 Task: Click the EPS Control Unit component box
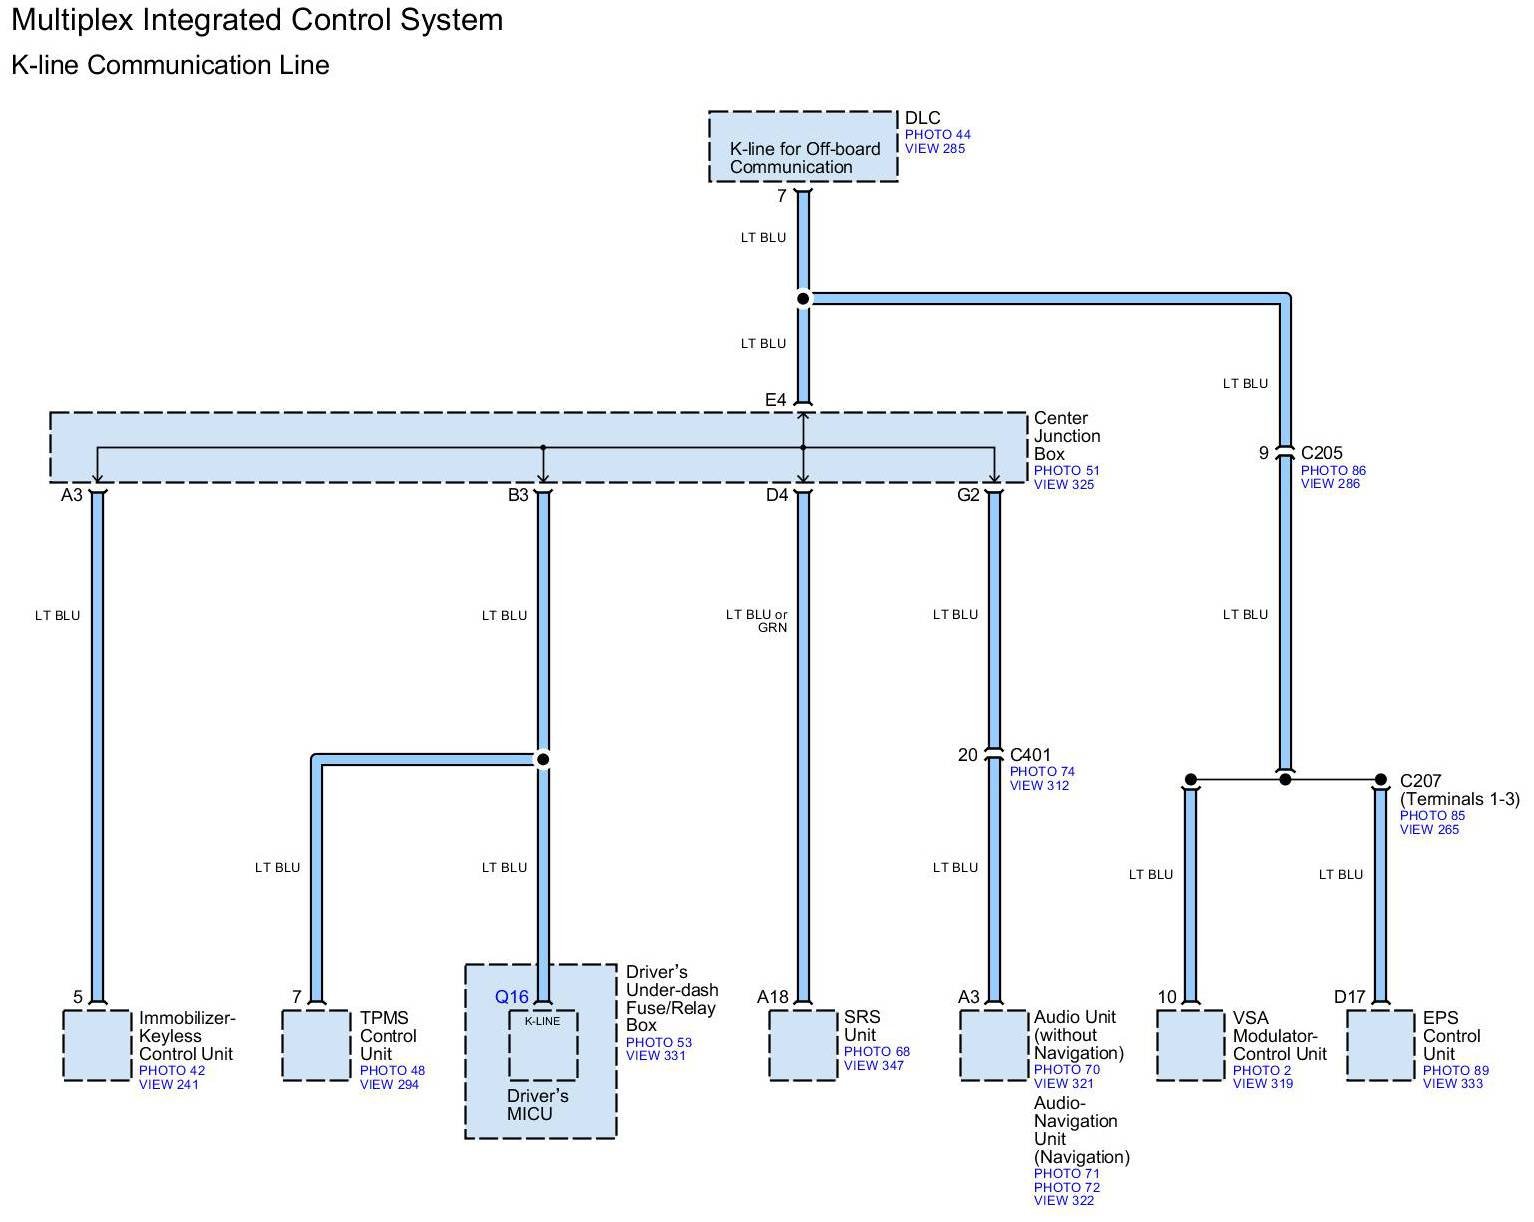point(1381,1045)
